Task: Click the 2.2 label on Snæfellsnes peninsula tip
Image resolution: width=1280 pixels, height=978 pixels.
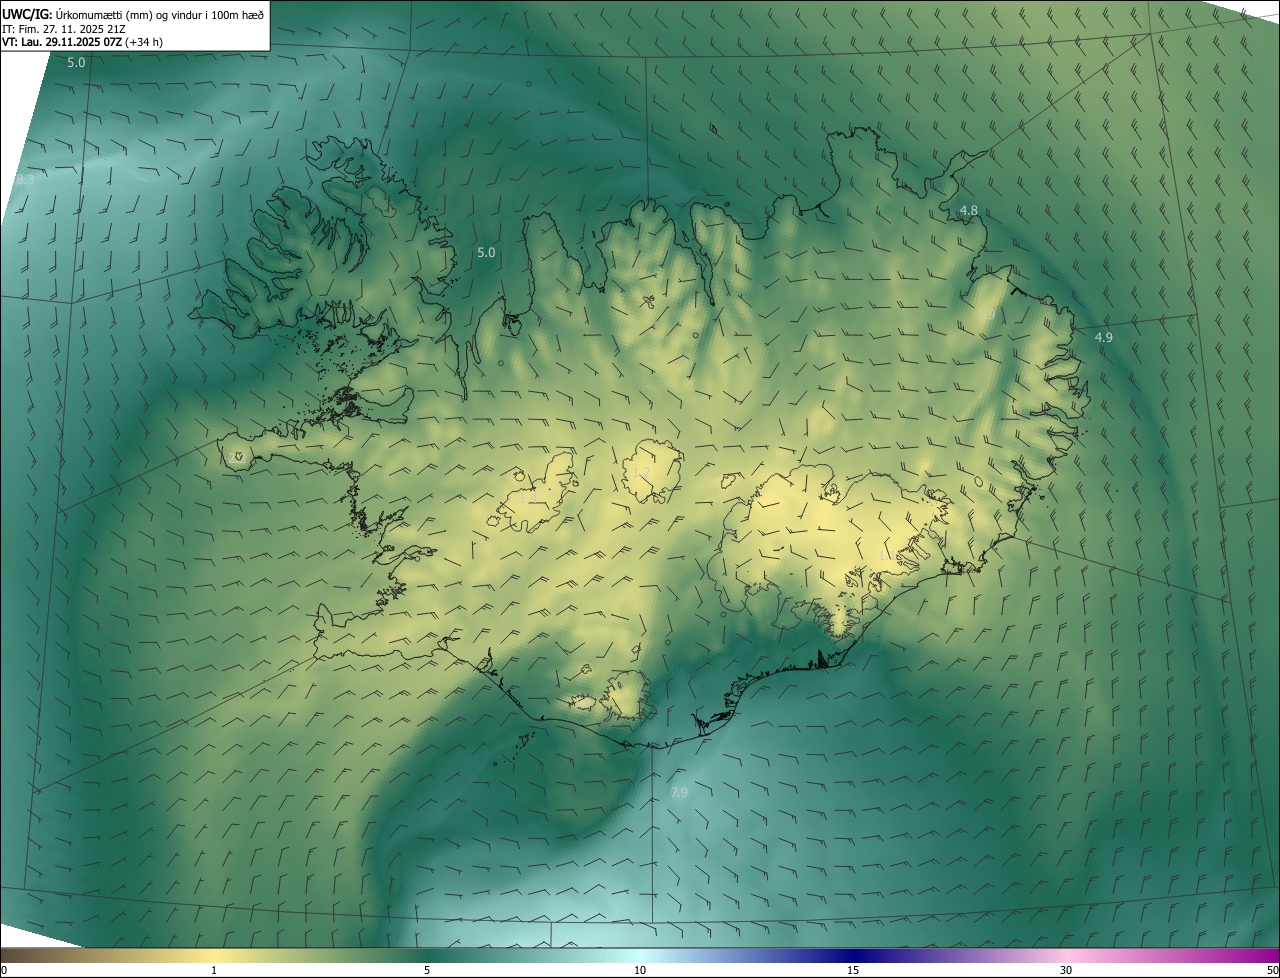Action: (x=236, y=457)
